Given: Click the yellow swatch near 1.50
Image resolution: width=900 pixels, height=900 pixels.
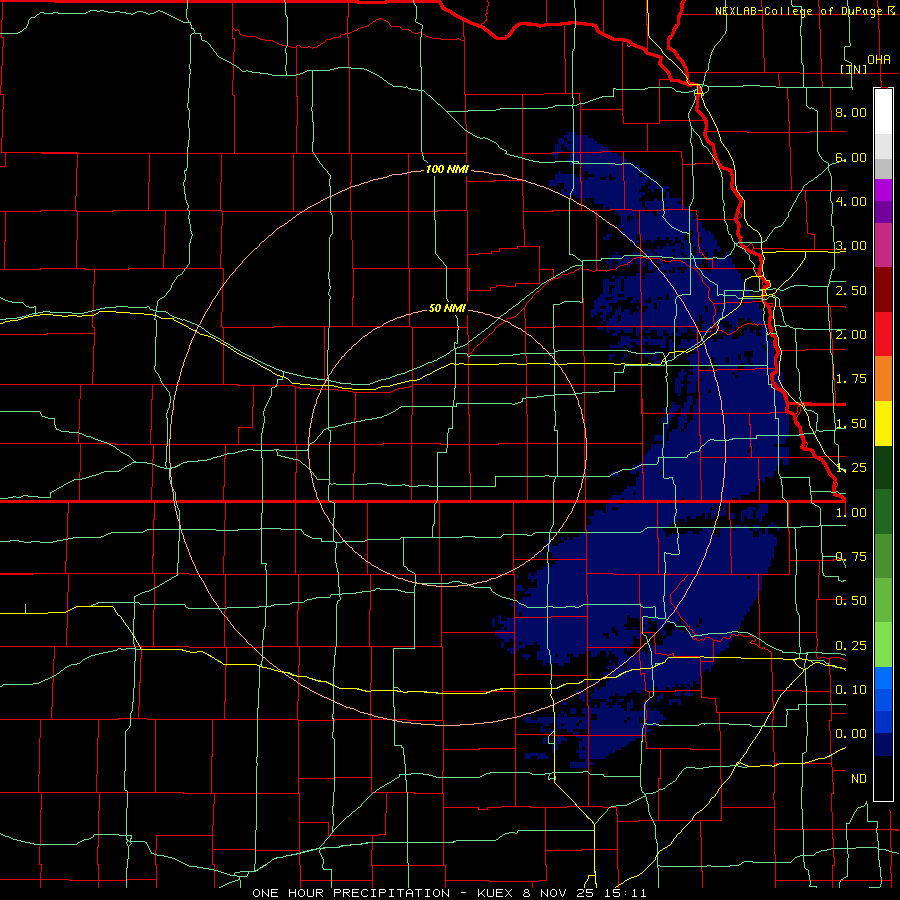Looking at the screenshot, I should point(883,423).
